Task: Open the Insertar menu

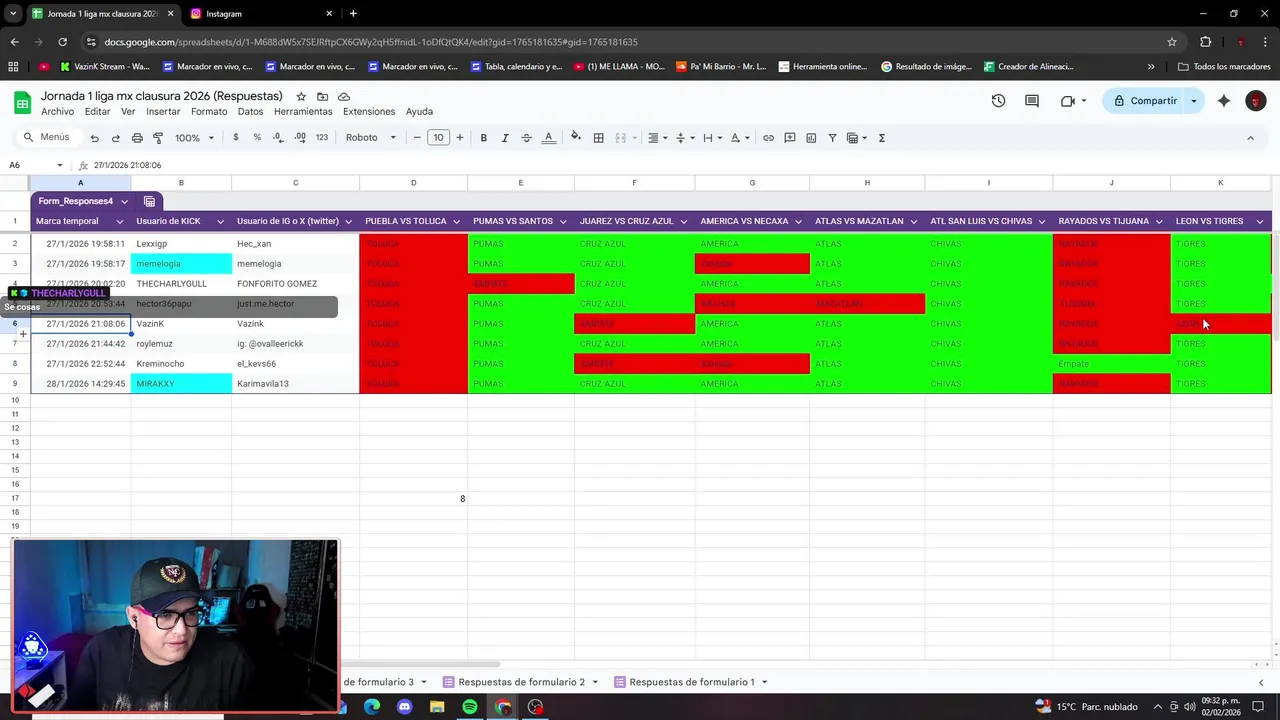Action: pyautogui.click(x=163, y=111)
